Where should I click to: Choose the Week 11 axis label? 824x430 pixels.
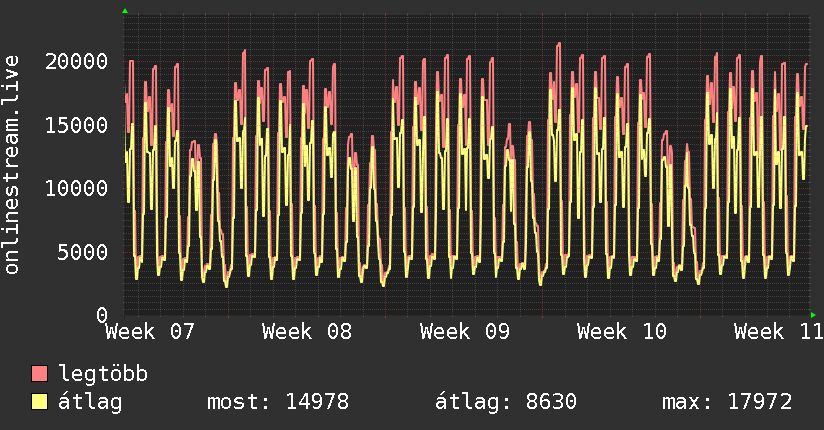click(778, 331)
